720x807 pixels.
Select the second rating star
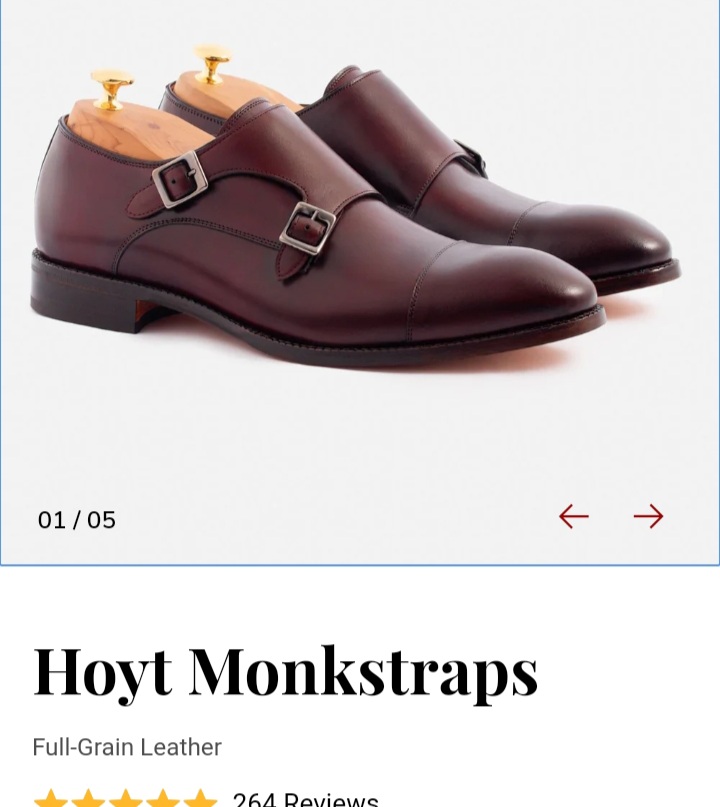pyautogui.click(x=88, y=798)
